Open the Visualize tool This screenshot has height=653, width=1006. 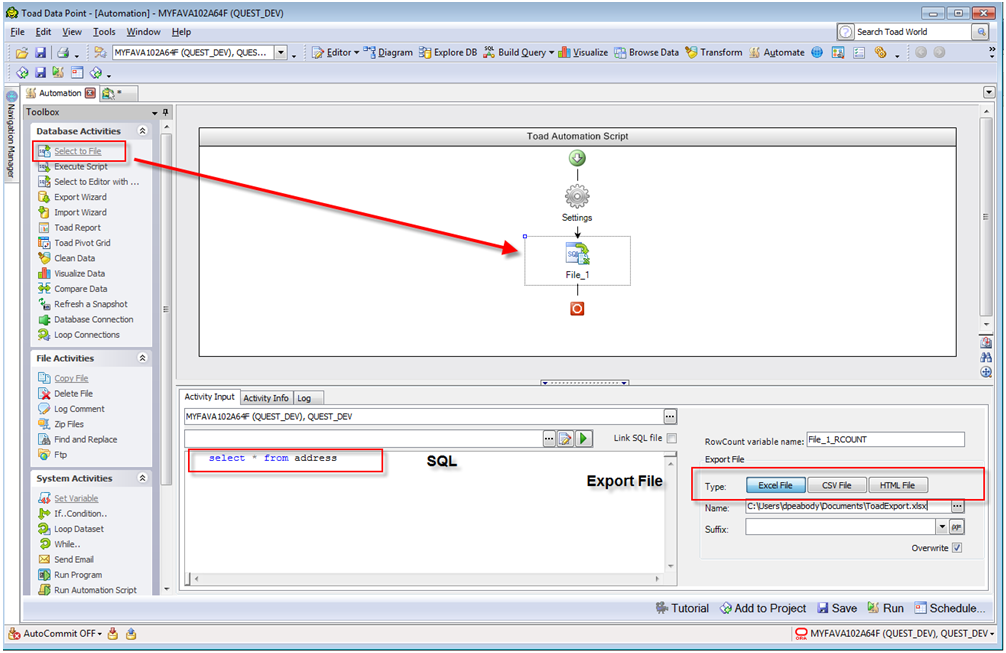(x=583, y=53)
